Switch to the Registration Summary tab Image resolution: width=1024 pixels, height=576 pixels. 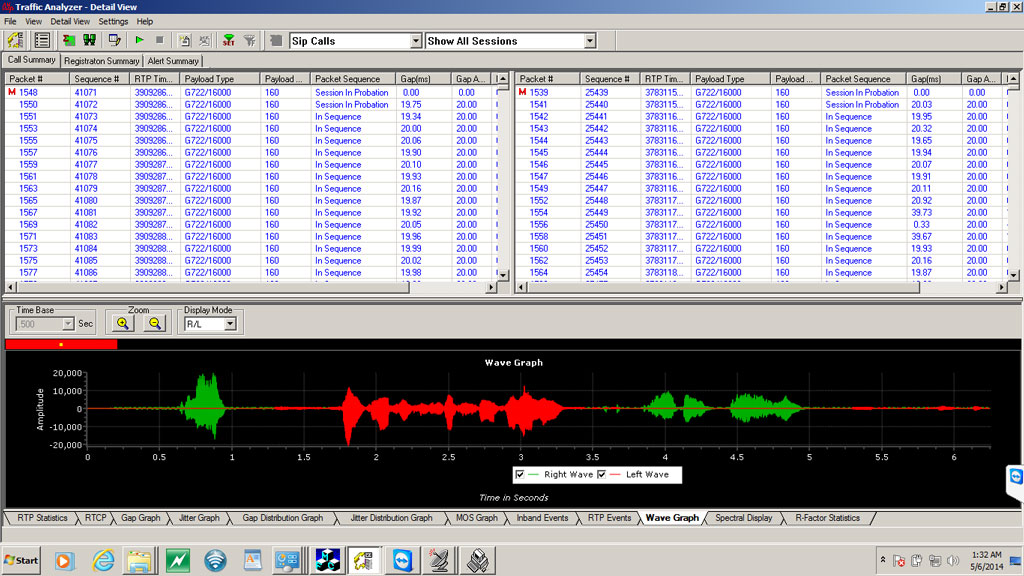[x=102, y=61]
